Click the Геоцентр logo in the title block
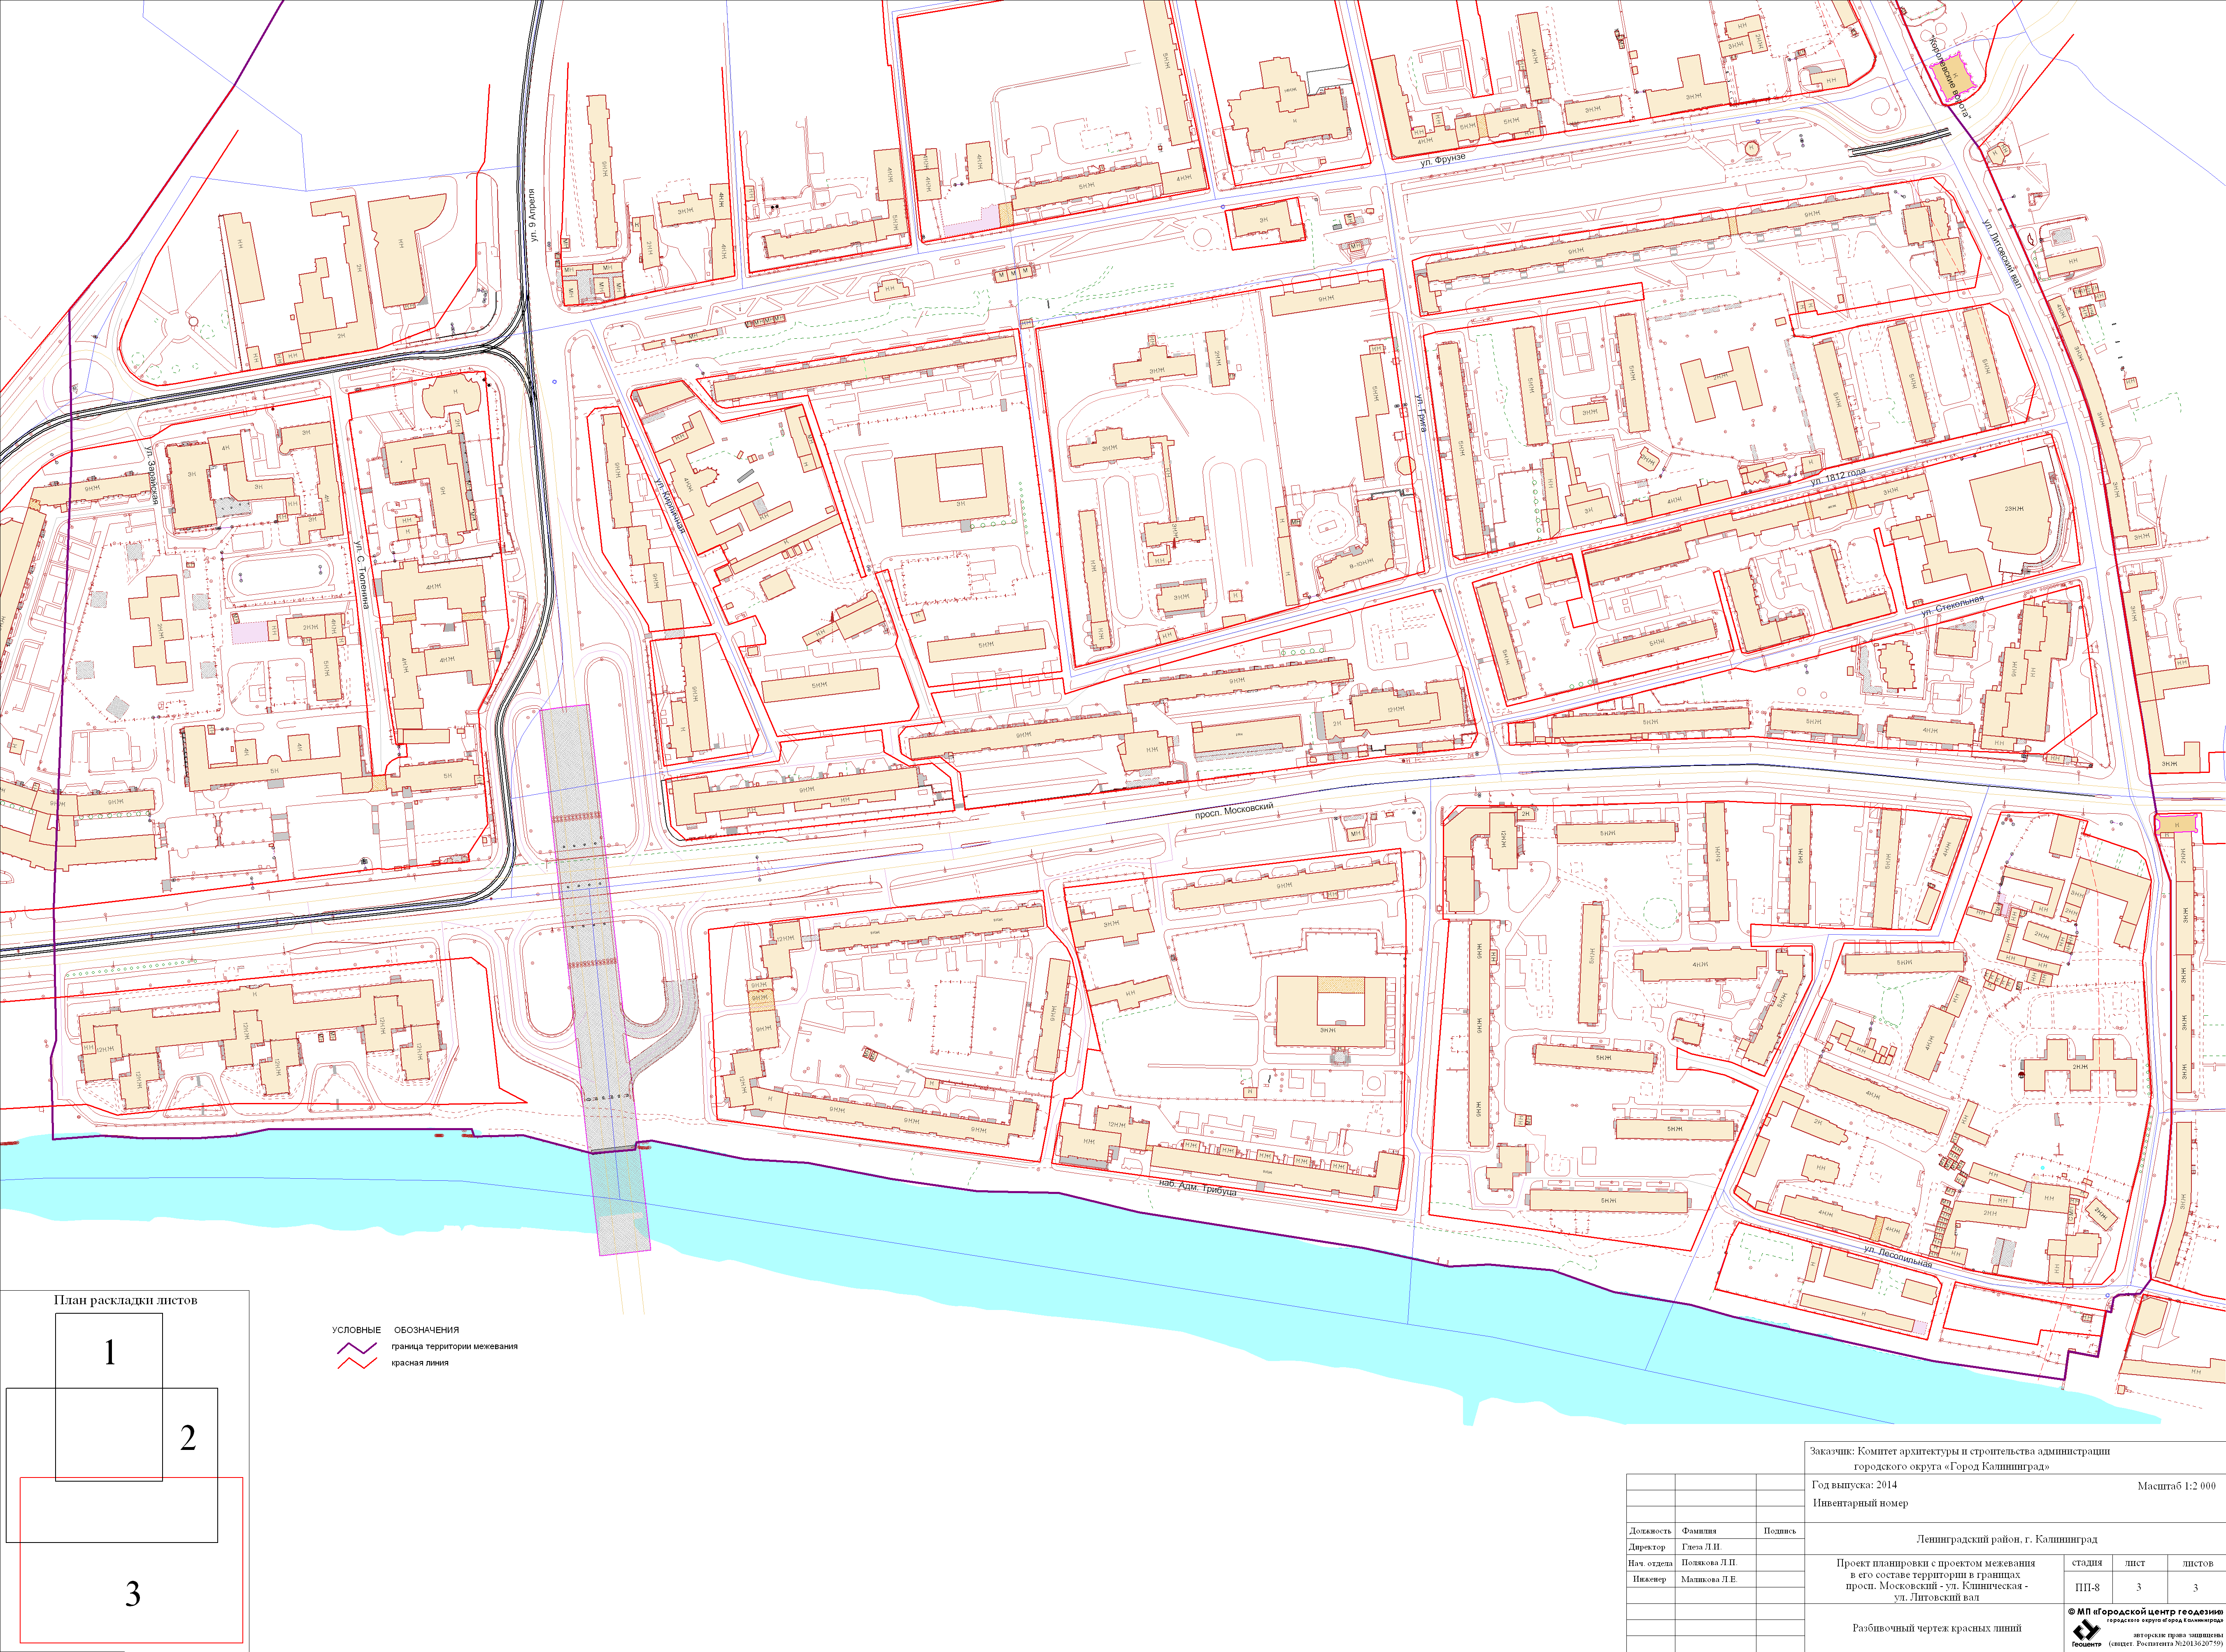Image resolution: width=2226 pixels, height=1652 pixels. pyautogui.click(x=2086, y=1631)
